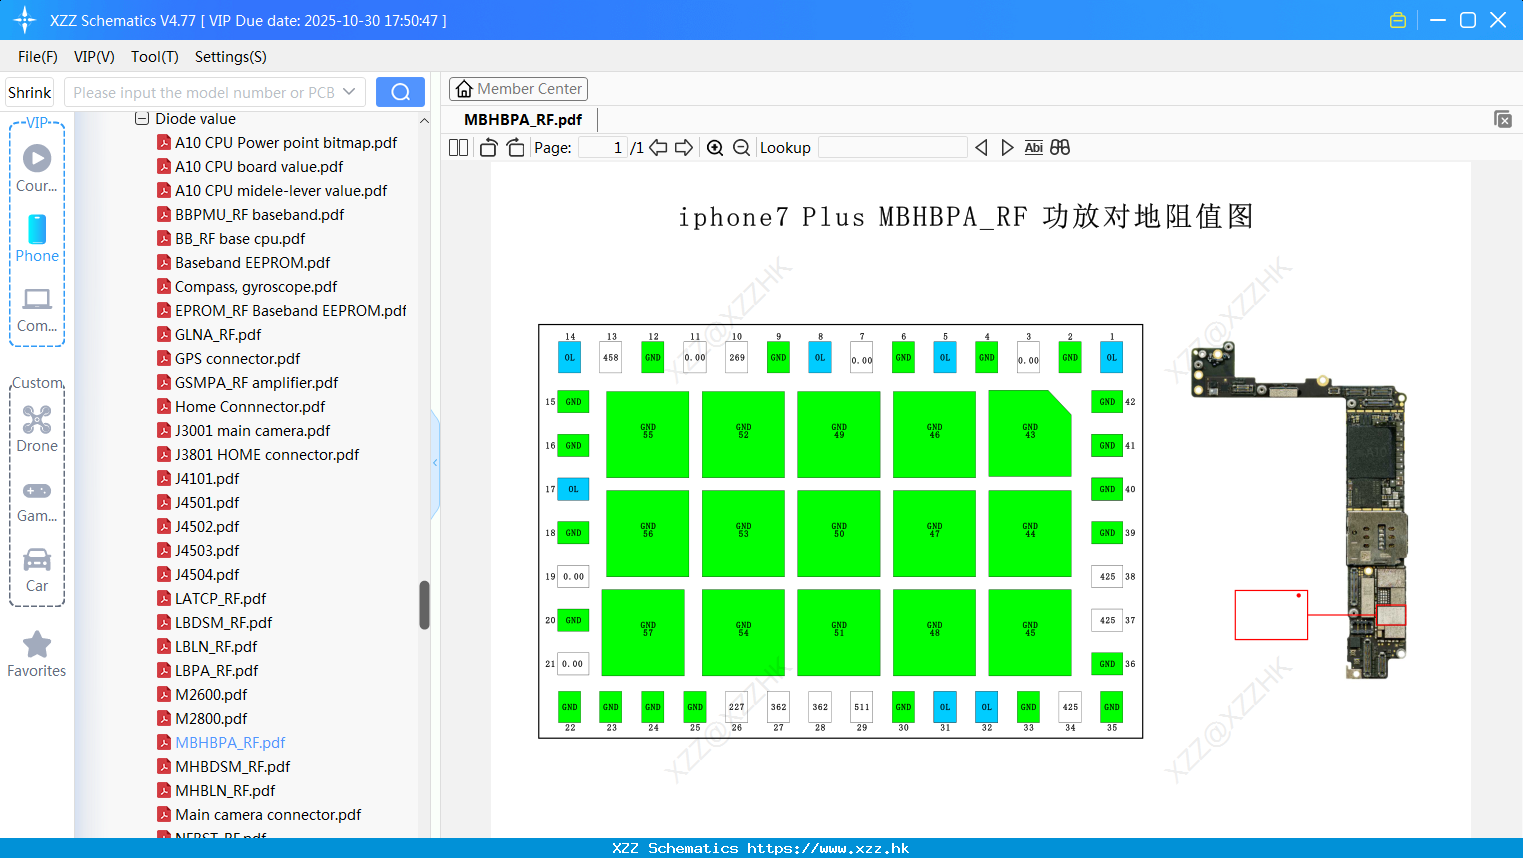Find the previous lookup match
Image resolution: width=1523 pixels, height=858 pixels.
point(981,148)
